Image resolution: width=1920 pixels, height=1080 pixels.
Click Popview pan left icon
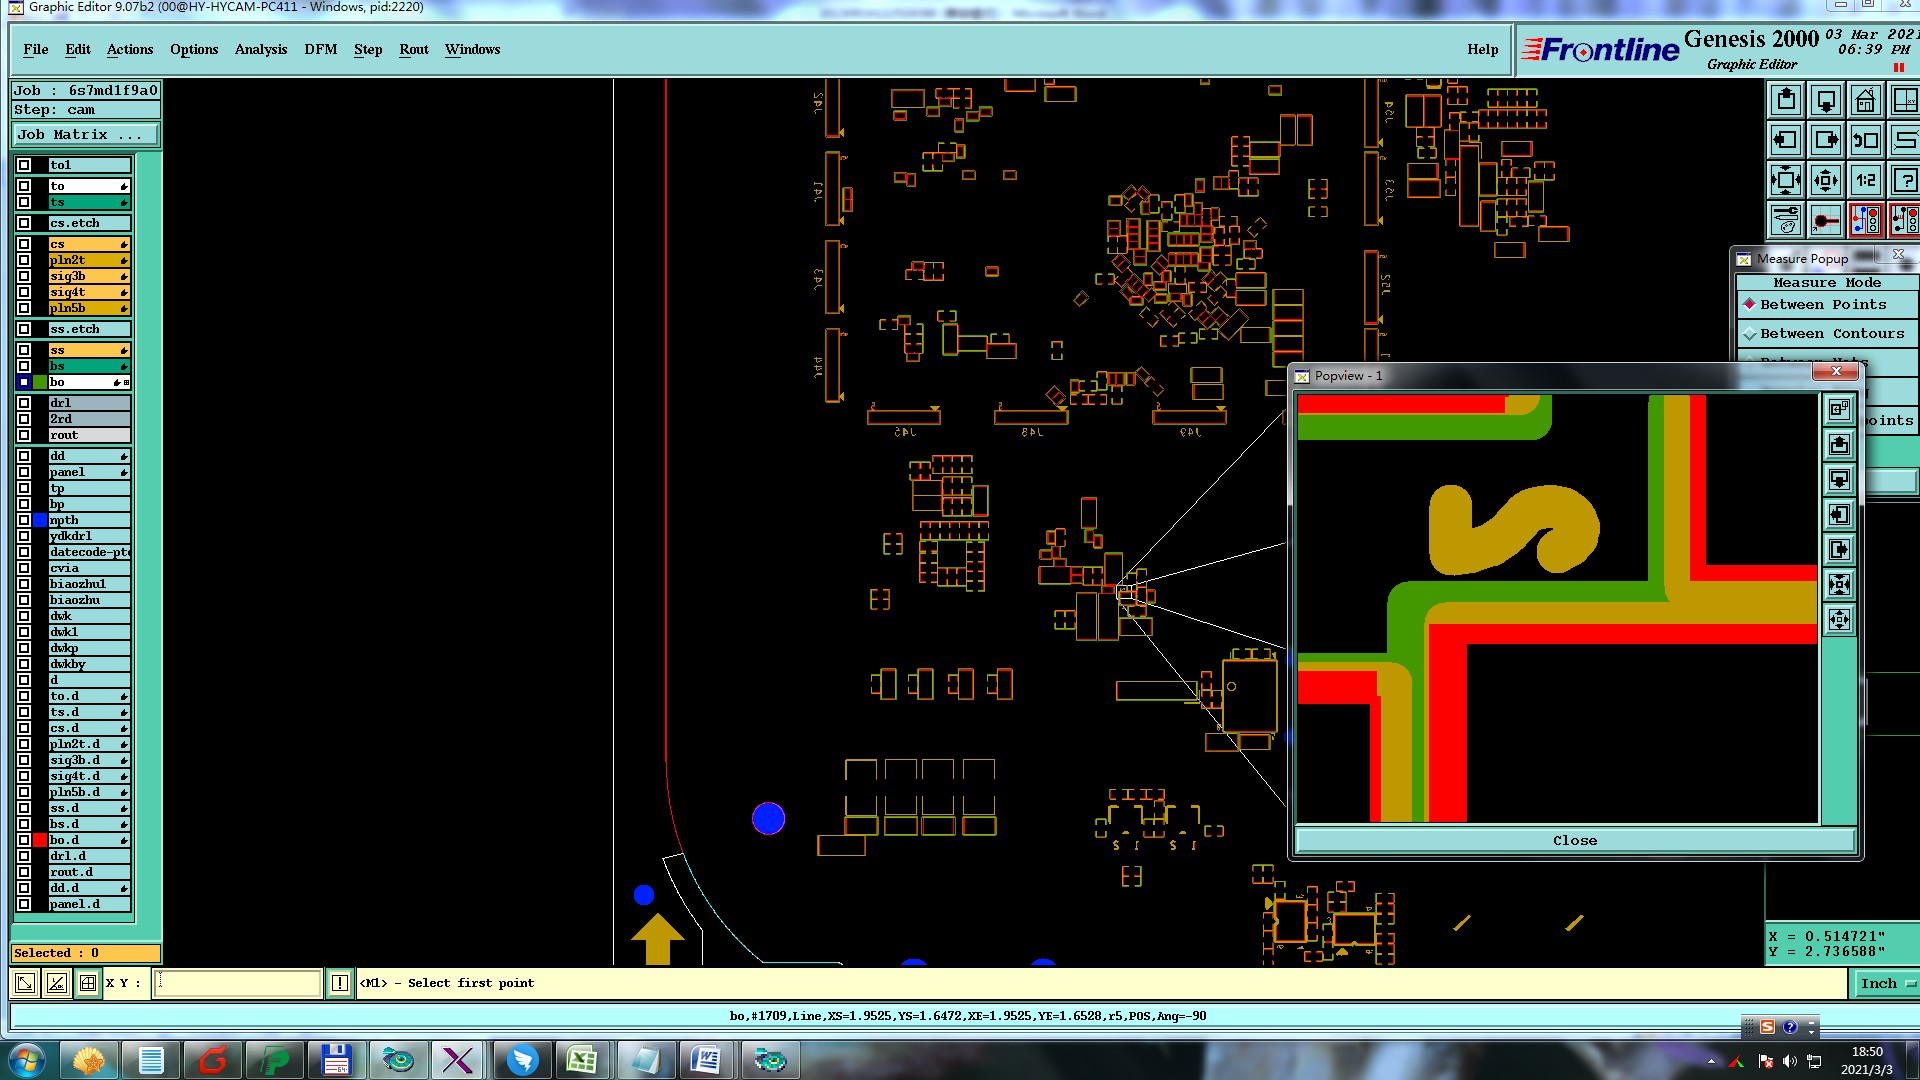point(1840,514)
